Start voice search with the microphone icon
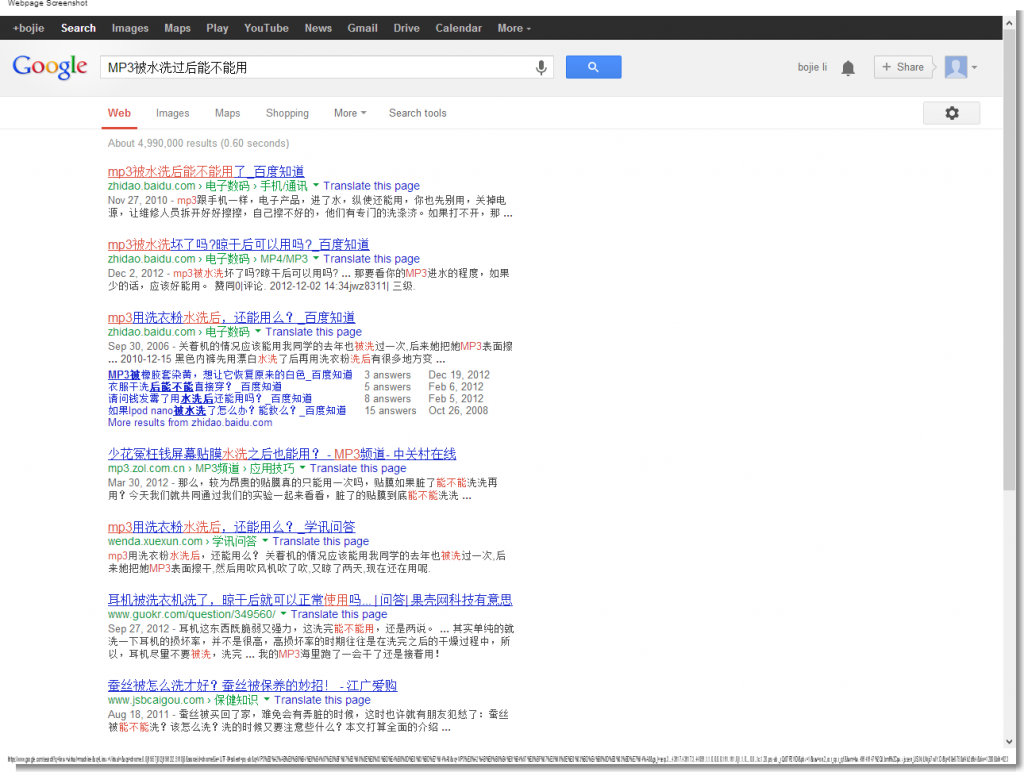This screenshot has width=1024, height=772. [540, 67]
